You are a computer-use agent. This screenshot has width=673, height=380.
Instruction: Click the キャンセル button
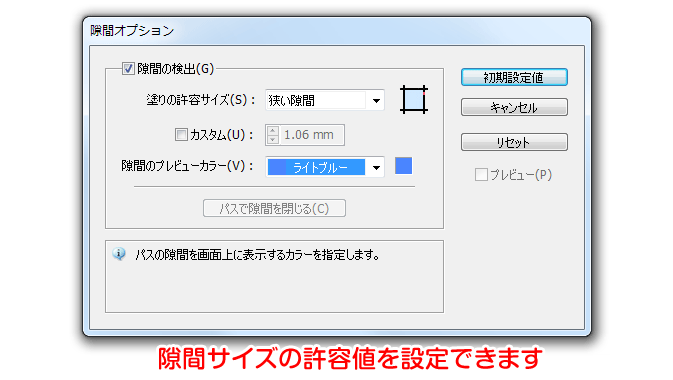(x=514, y=107)
